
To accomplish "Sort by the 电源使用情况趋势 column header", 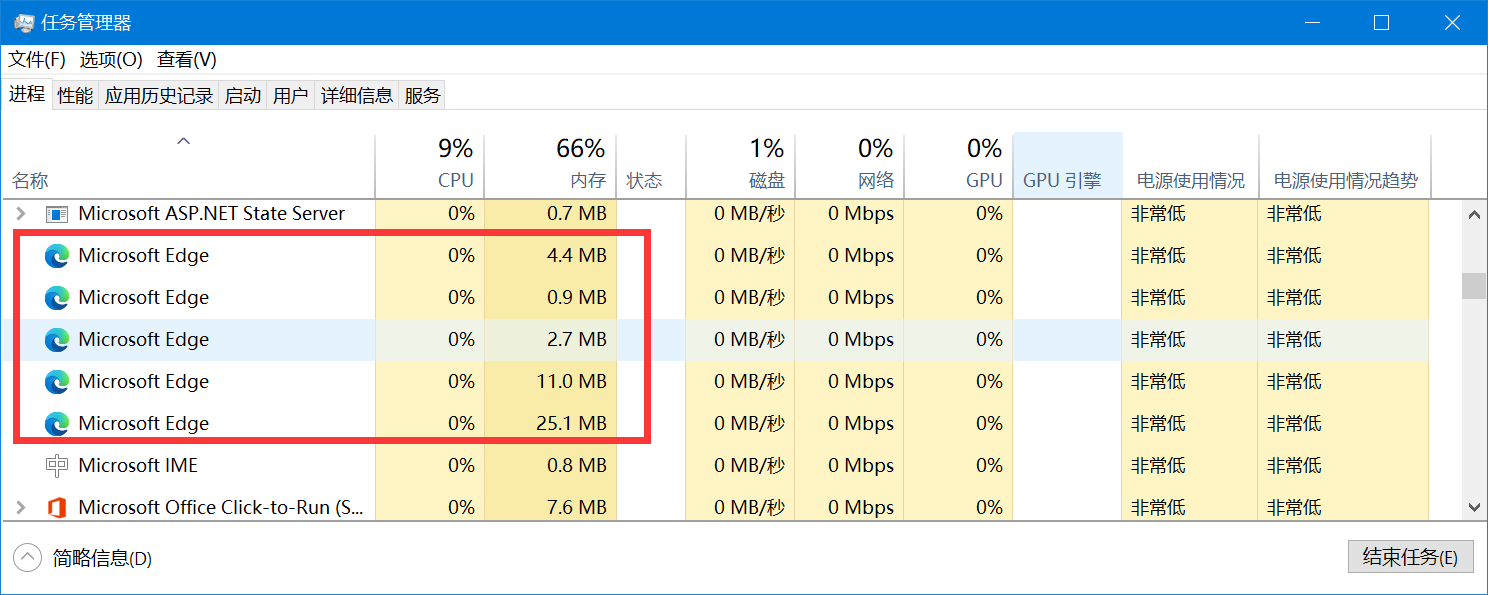I will tap(1345, 166).
